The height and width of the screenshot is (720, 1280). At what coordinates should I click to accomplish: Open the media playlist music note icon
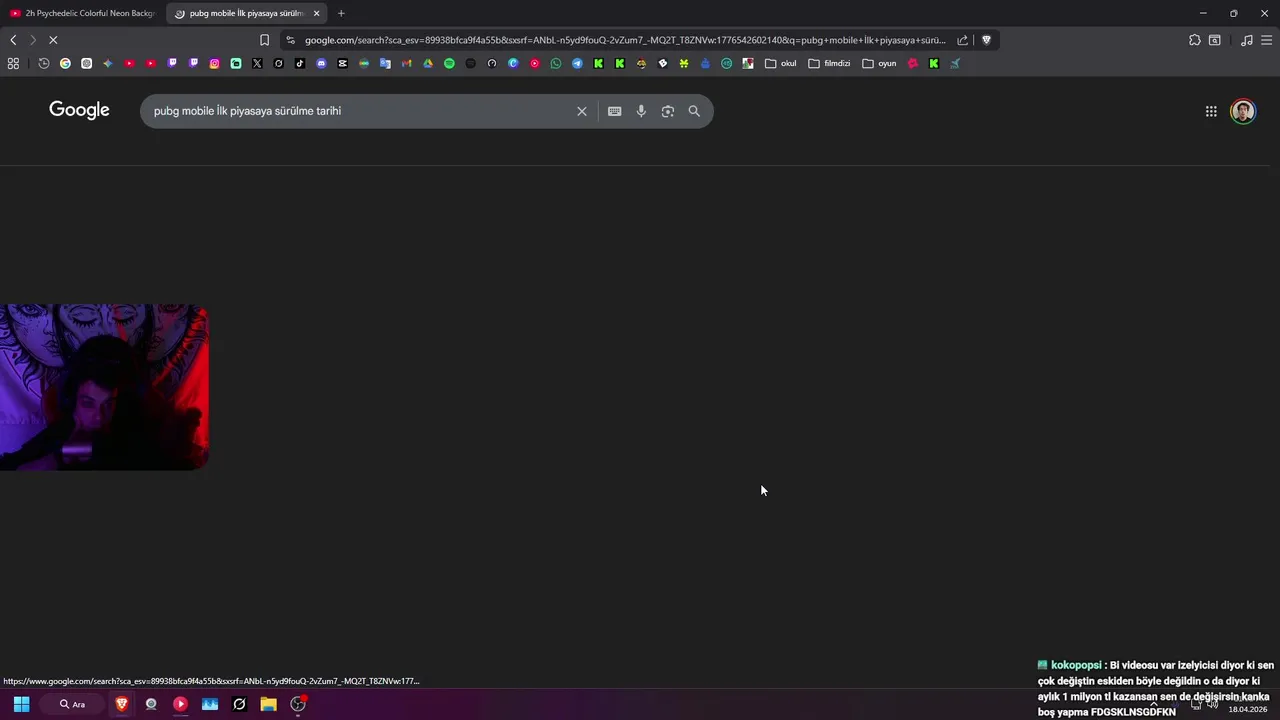click(x=1246, y=40)
